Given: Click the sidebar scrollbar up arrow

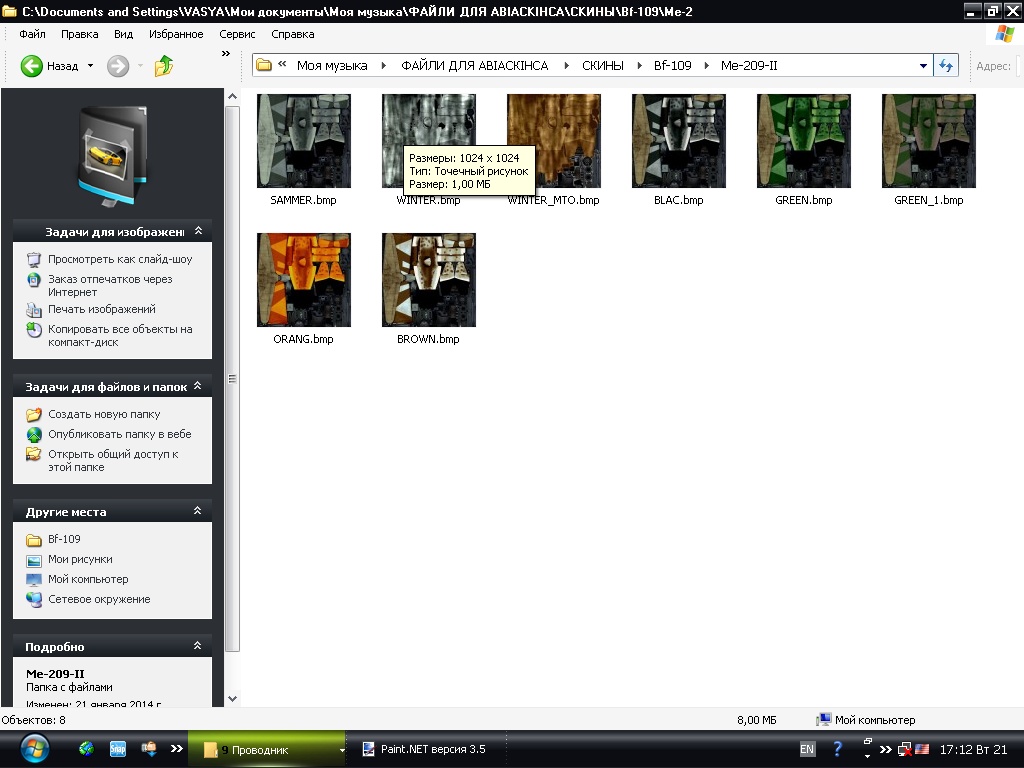Looking at the screenshot, I should click(232, 97).
